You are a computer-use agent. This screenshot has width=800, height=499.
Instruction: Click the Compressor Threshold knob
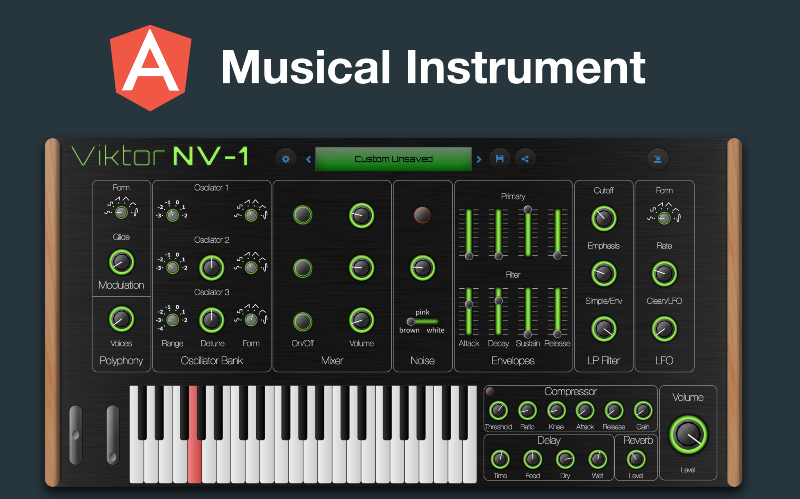tap(498, 410)
